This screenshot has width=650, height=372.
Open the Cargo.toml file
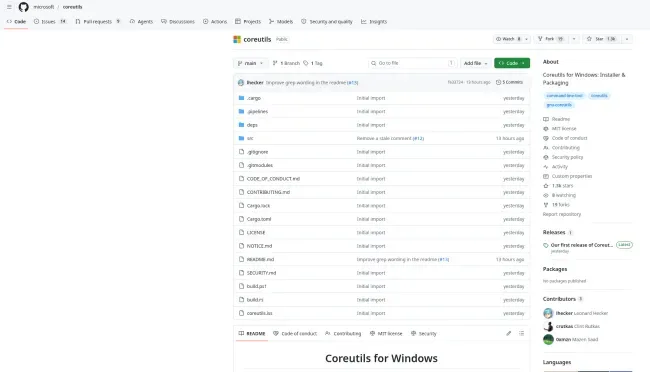(x=259, y=219)
